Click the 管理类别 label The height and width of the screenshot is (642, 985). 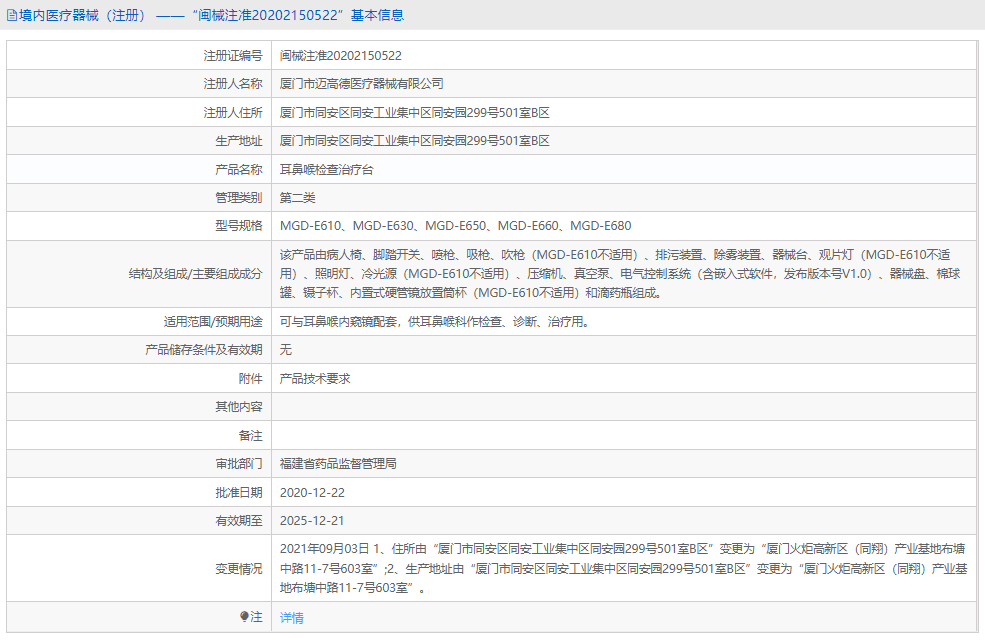point(239,198)
